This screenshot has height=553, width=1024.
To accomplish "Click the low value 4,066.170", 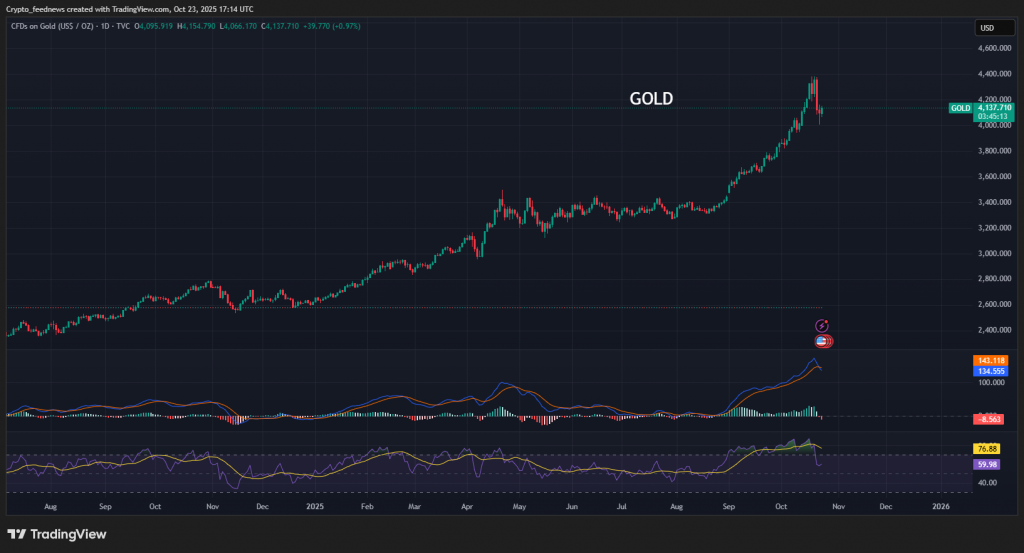I will pos(238,26).
